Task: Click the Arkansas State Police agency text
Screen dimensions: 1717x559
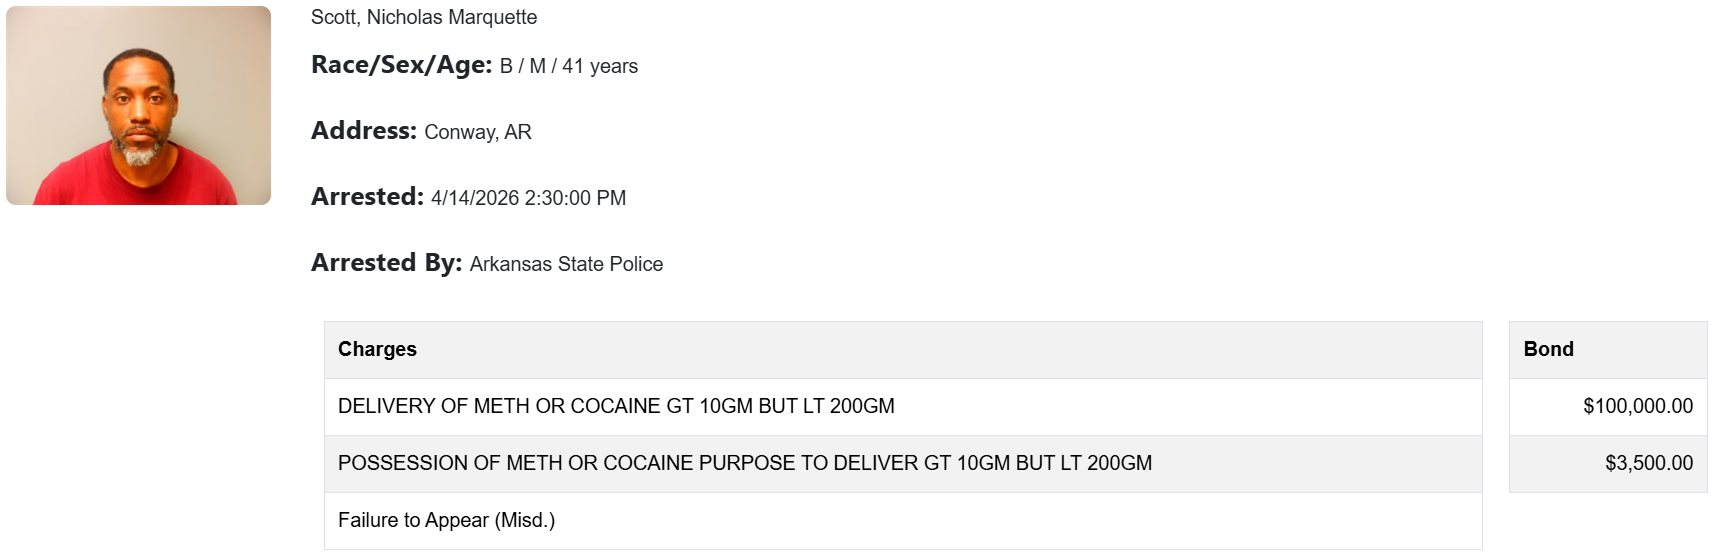Action: pyautogui.click(x=566, y=264)
